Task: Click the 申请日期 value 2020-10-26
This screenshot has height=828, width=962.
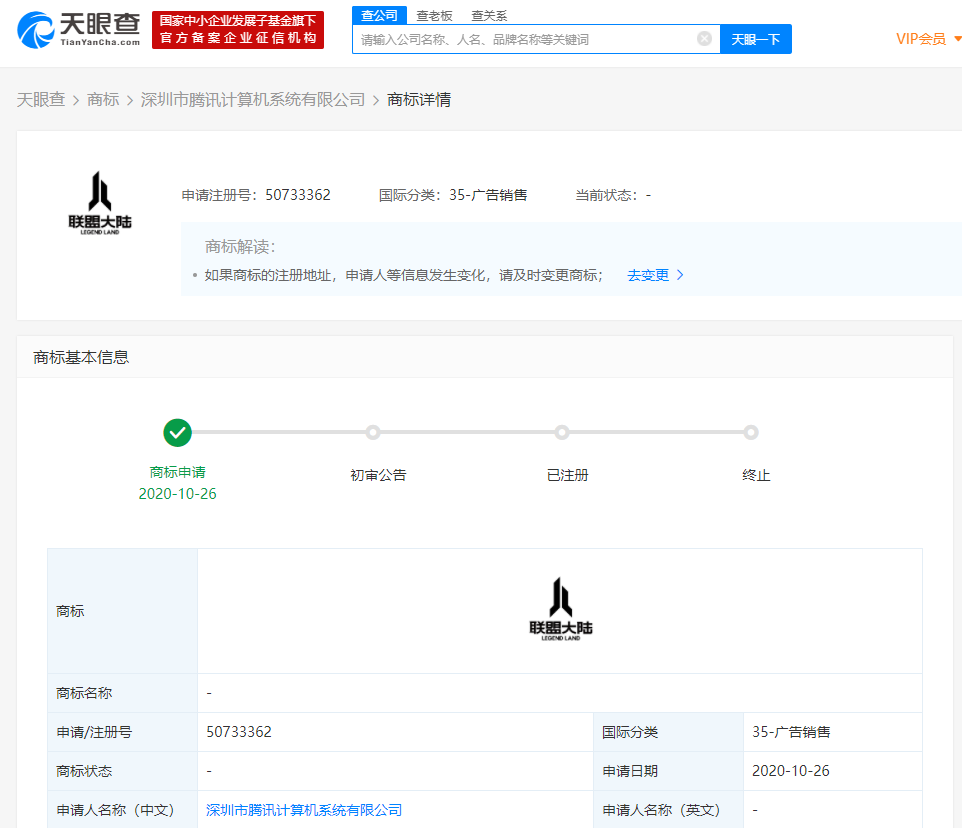Action: [x=791, y=771]
